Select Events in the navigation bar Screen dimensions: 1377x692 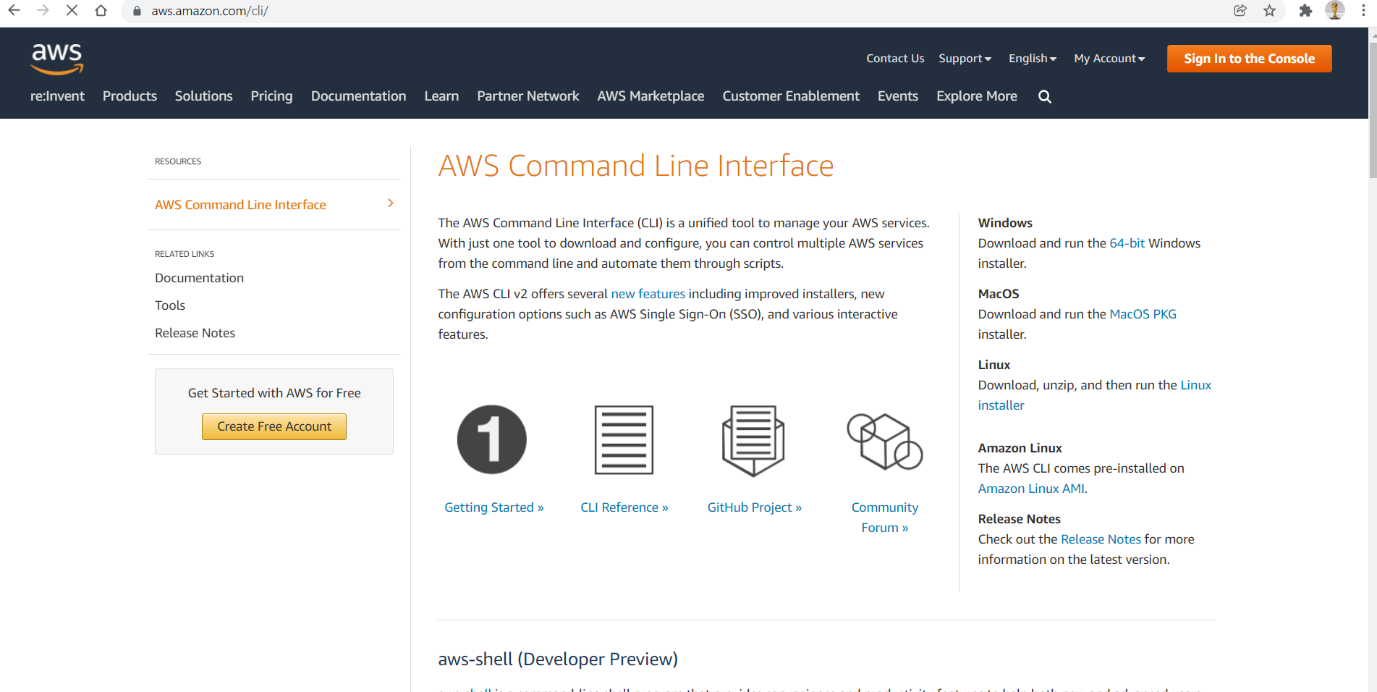tap(898, 96)
